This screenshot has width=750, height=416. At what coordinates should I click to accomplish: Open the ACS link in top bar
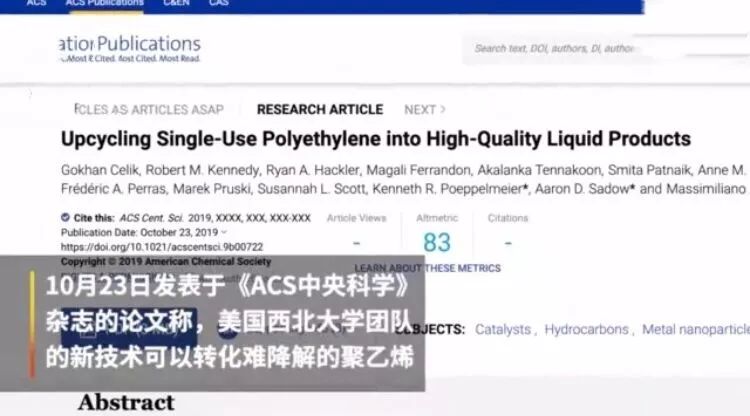(36, 3)
